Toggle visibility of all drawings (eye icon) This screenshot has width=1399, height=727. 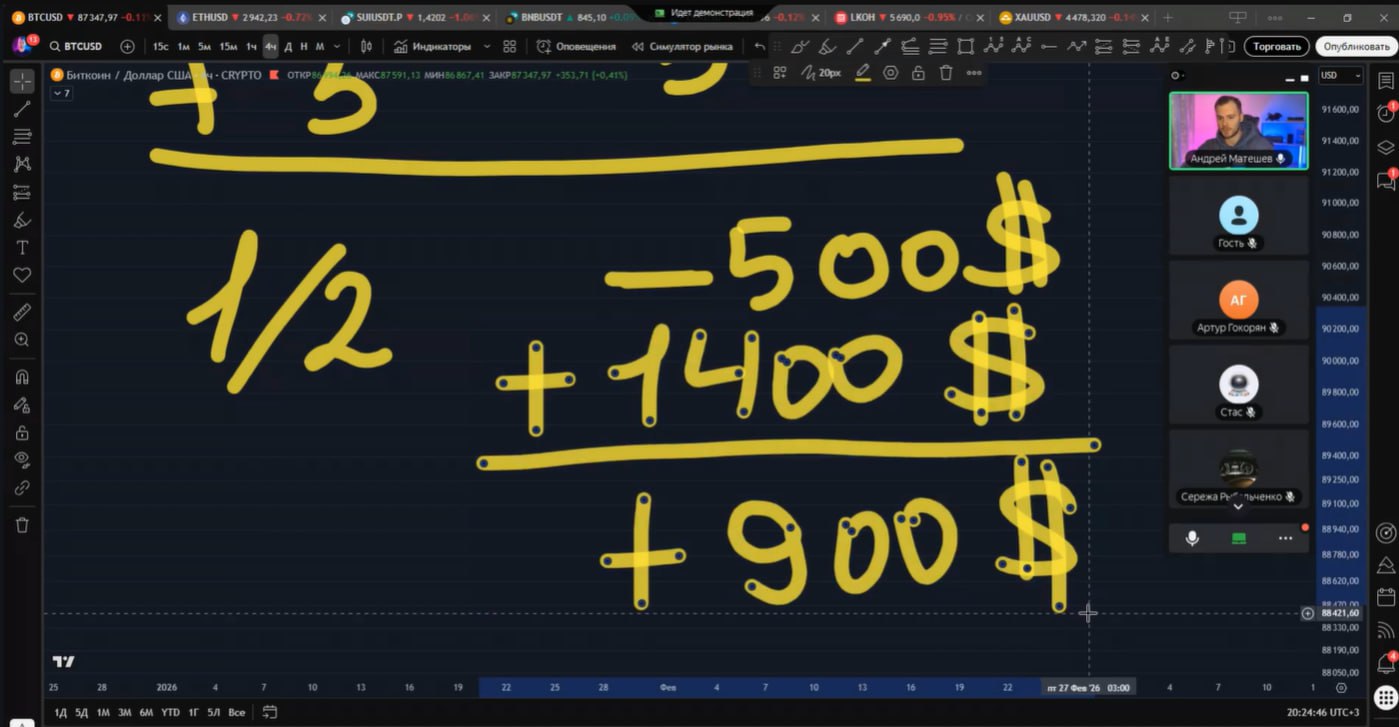[x=22, y=459]
